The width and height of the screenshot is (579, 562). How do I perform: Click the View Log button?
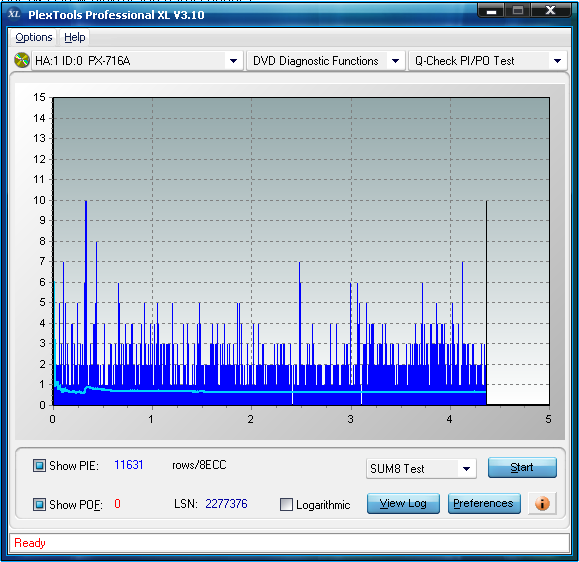point(403,504)
